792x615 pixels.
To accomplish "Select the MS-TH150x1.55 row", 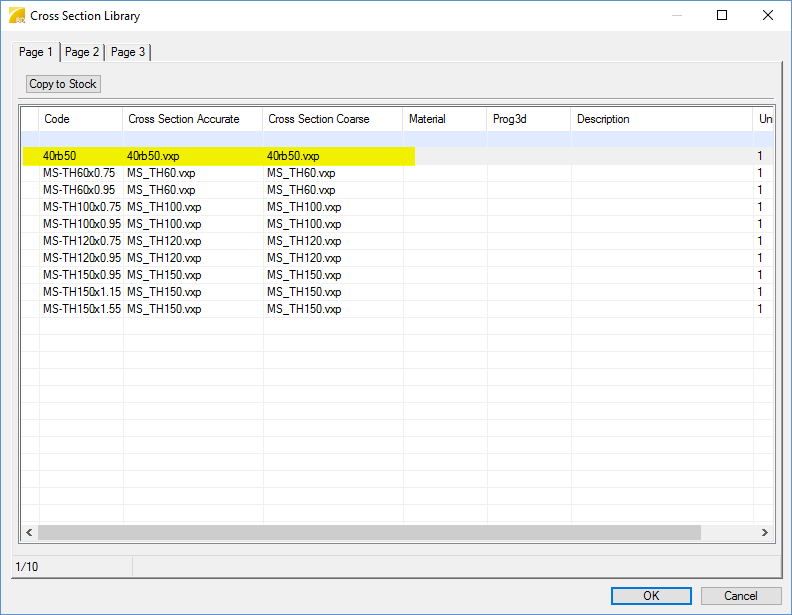I will (81, 309).
